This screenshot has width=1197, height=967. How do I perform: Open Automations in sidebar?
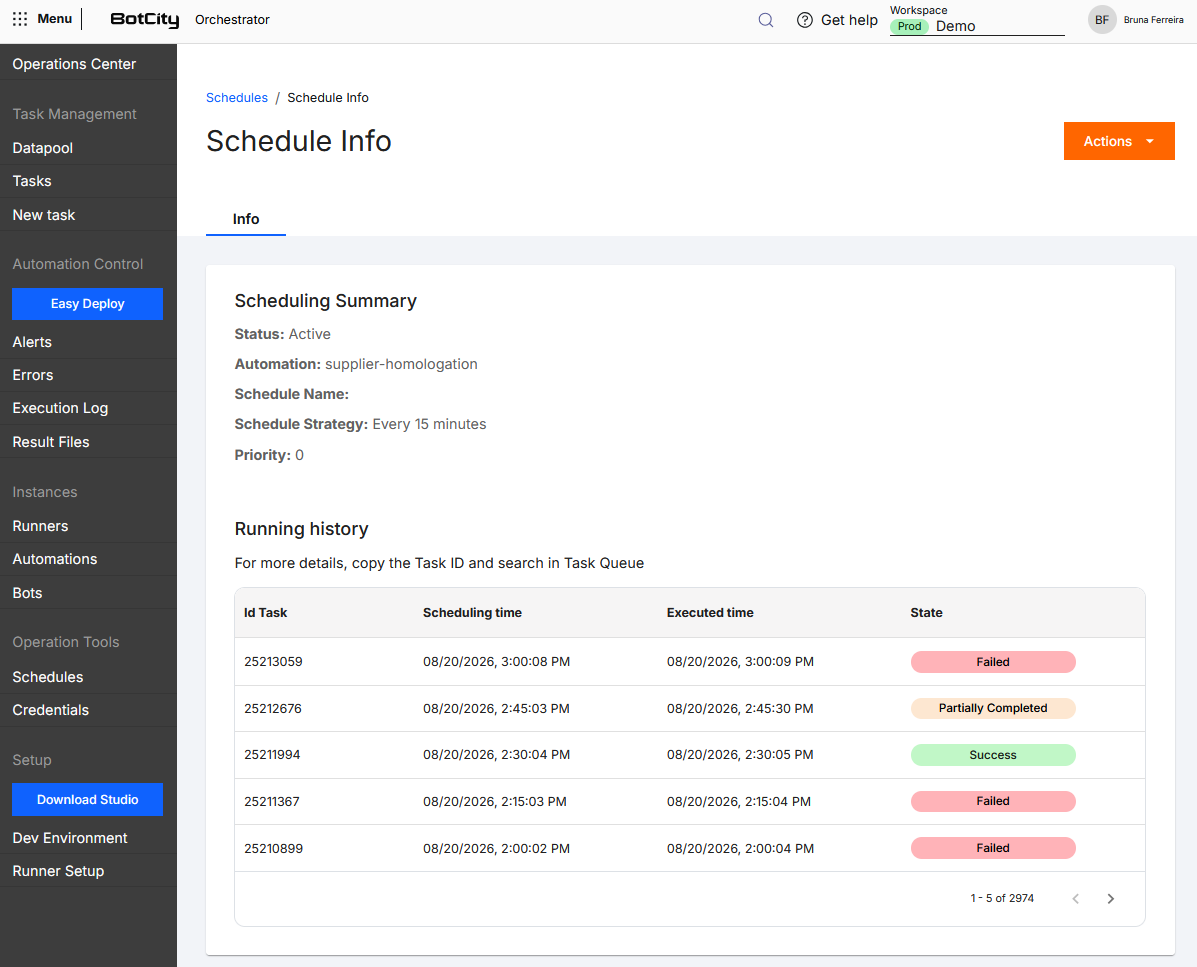(x=55, y=559)
